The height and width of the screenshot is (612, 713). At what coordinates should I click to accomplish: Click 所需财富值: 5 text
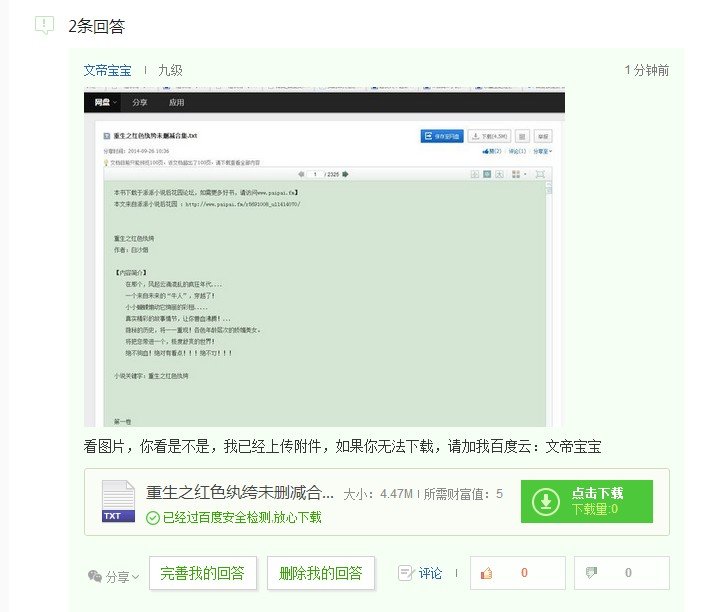tap(463, 494)
